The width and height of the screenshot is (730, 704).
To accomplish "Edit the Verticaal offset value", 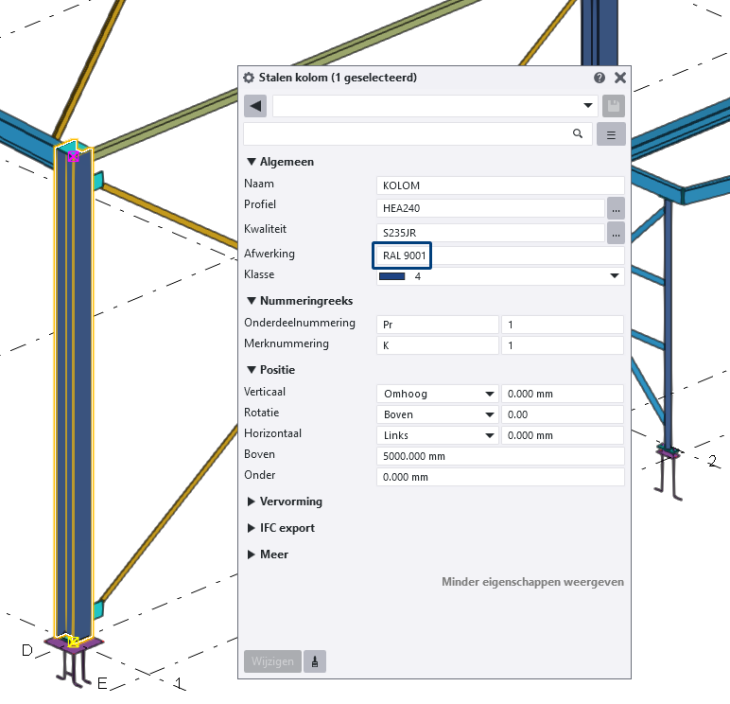I will click(562, 394).
